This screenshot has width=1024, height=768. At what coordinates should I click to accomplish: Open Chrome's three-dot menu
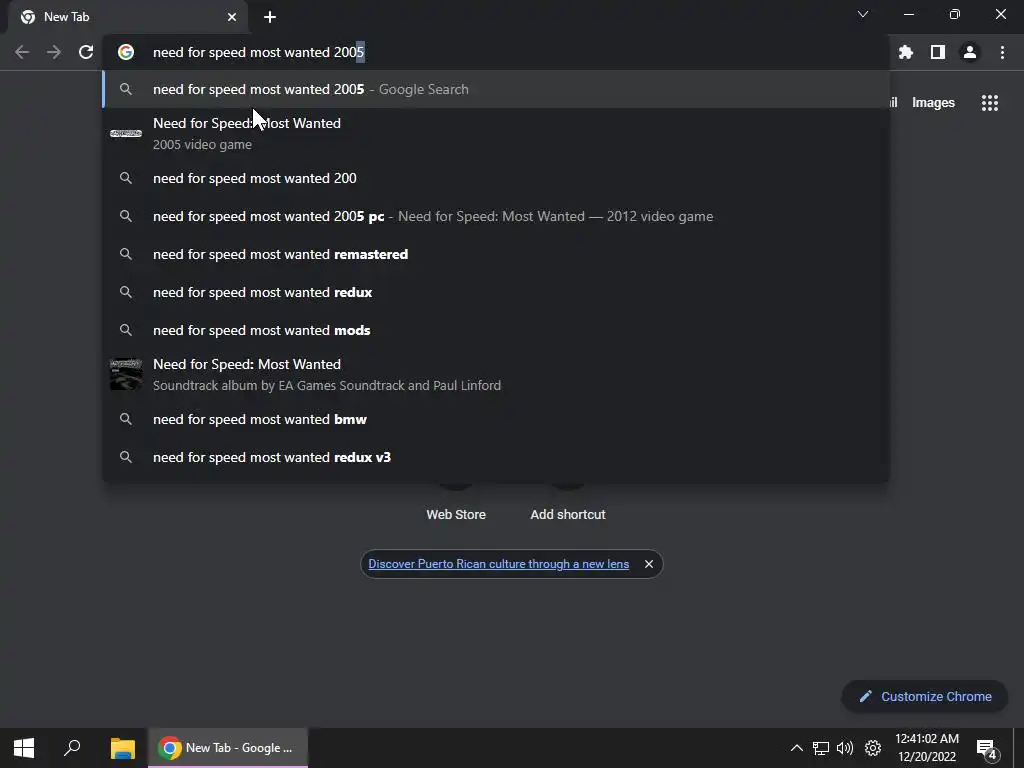pos(1002,52)
